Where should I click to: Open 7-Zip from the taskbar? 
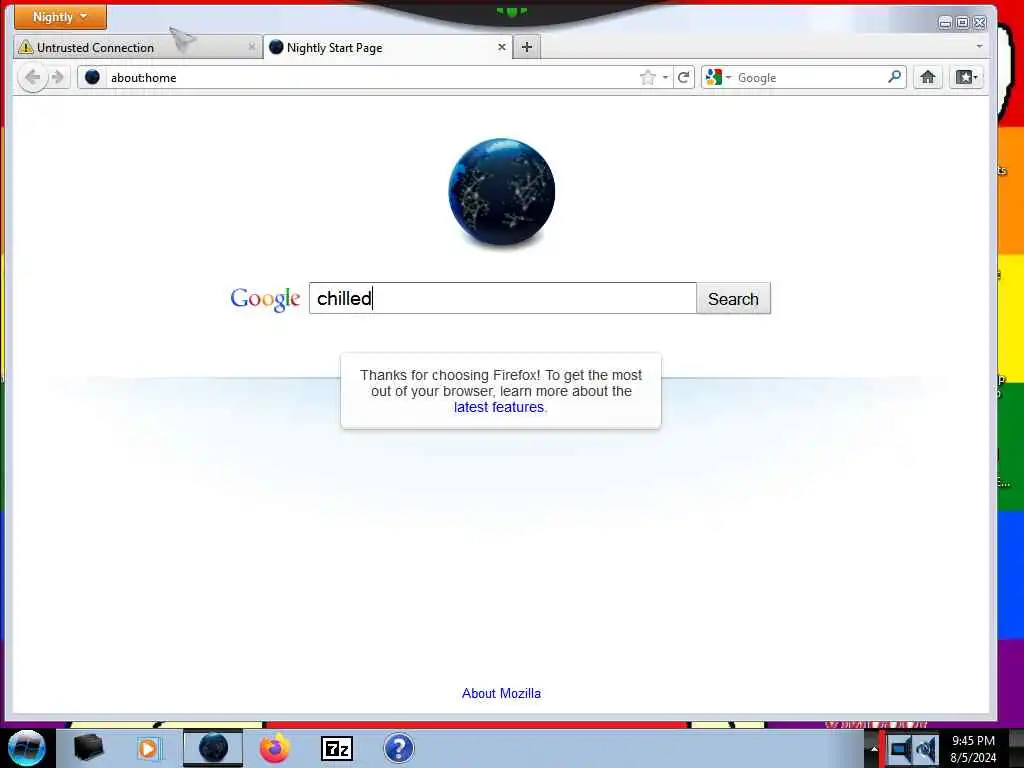point(337,748)
